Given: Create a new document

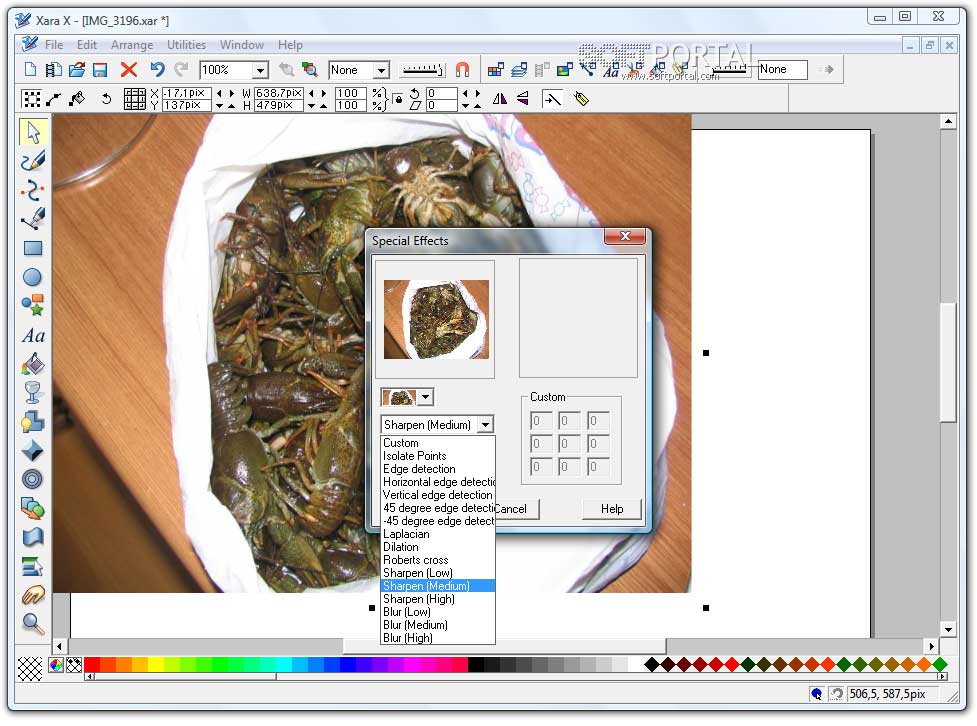Looking at the screenshot, I should 30,69.
